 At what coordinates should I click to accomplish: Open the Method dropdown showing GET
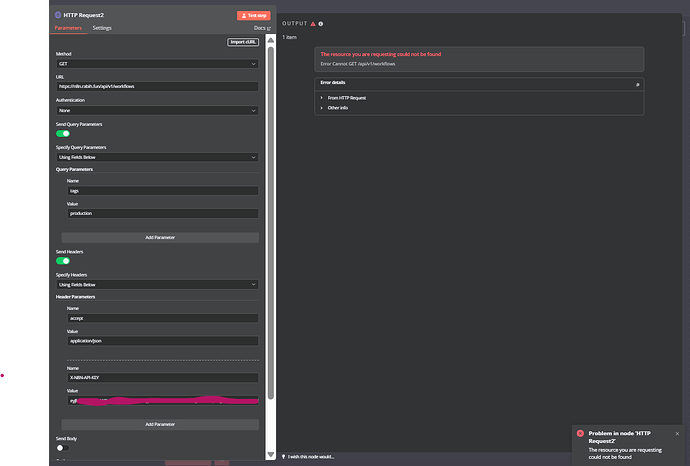[157, 63]
